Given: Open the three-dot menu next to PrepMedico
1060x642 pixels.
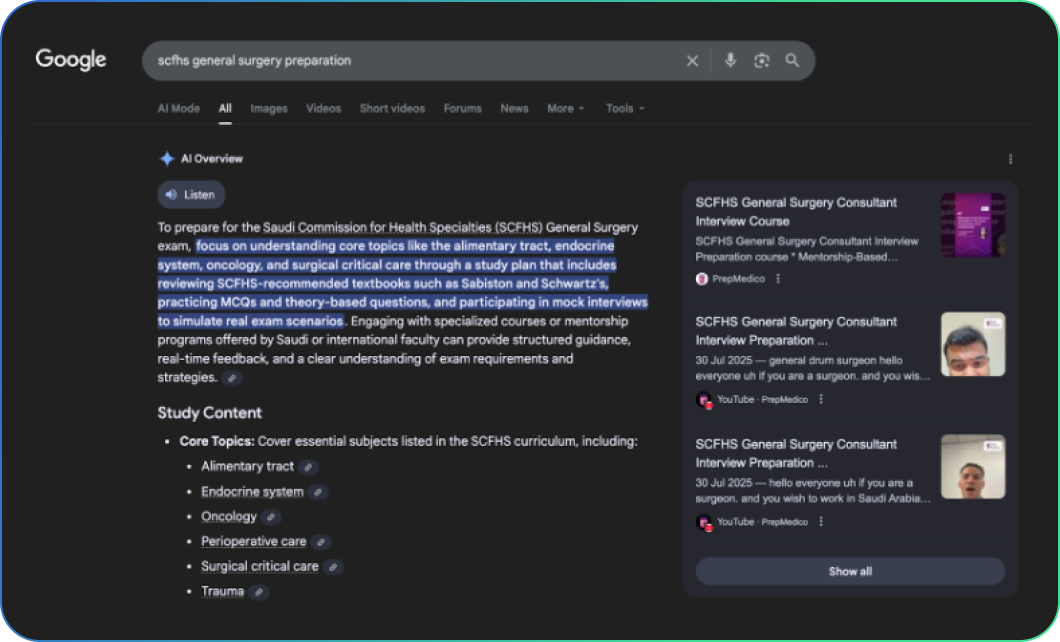Looking at the screenshot, I should (x=778, y=278).
